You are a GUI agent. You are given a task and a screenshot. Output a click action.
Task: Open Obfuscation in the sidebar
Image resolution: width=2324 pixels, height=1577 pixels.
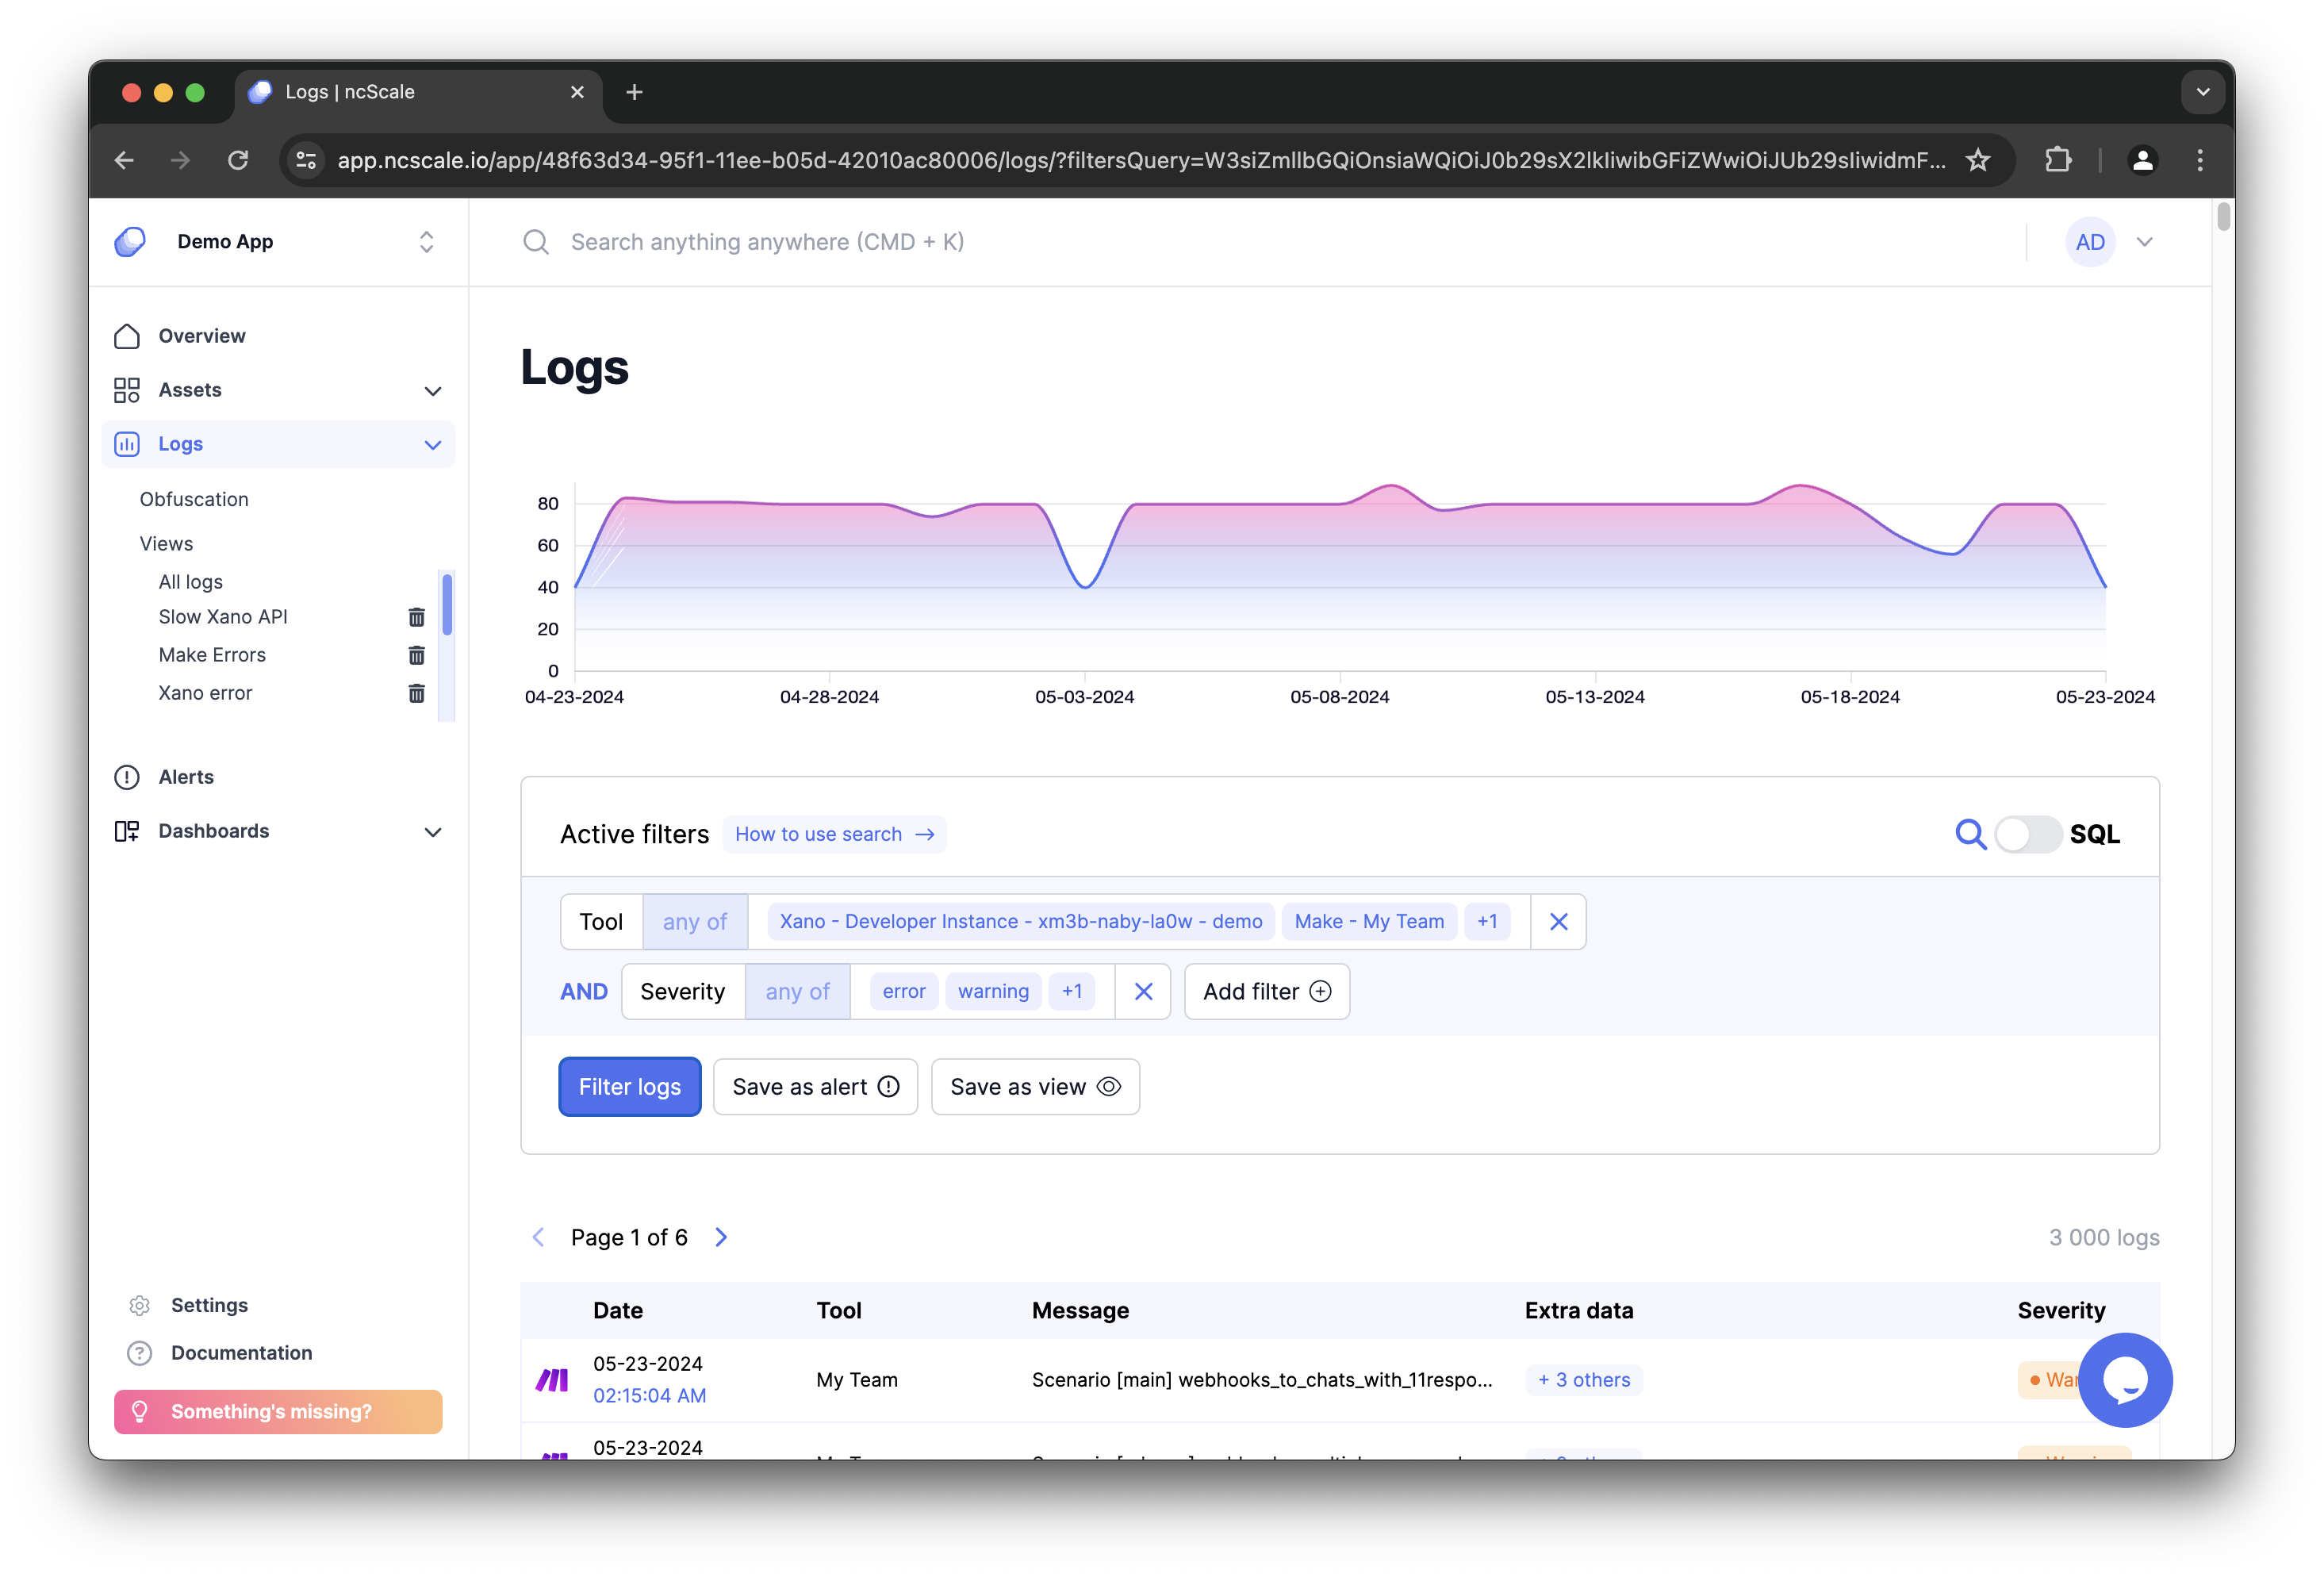point(194,499)
